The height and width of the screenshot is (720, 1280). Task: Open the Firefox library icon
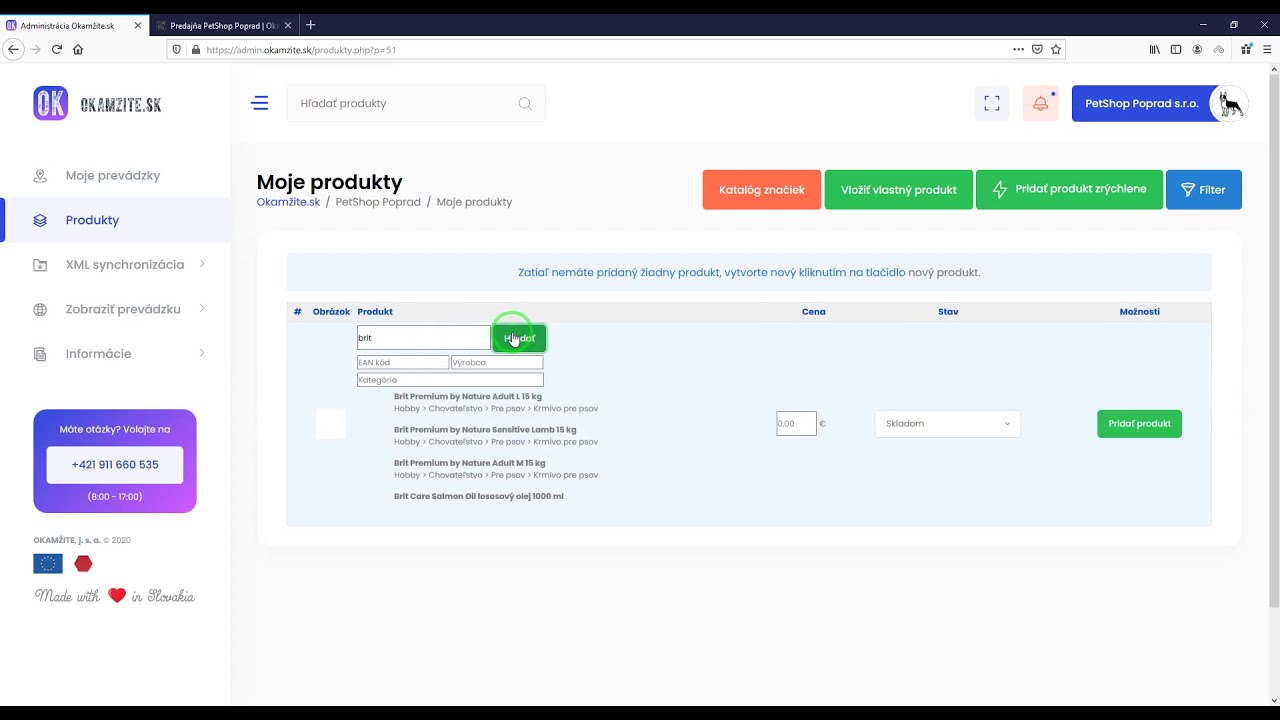point(1155,49)
